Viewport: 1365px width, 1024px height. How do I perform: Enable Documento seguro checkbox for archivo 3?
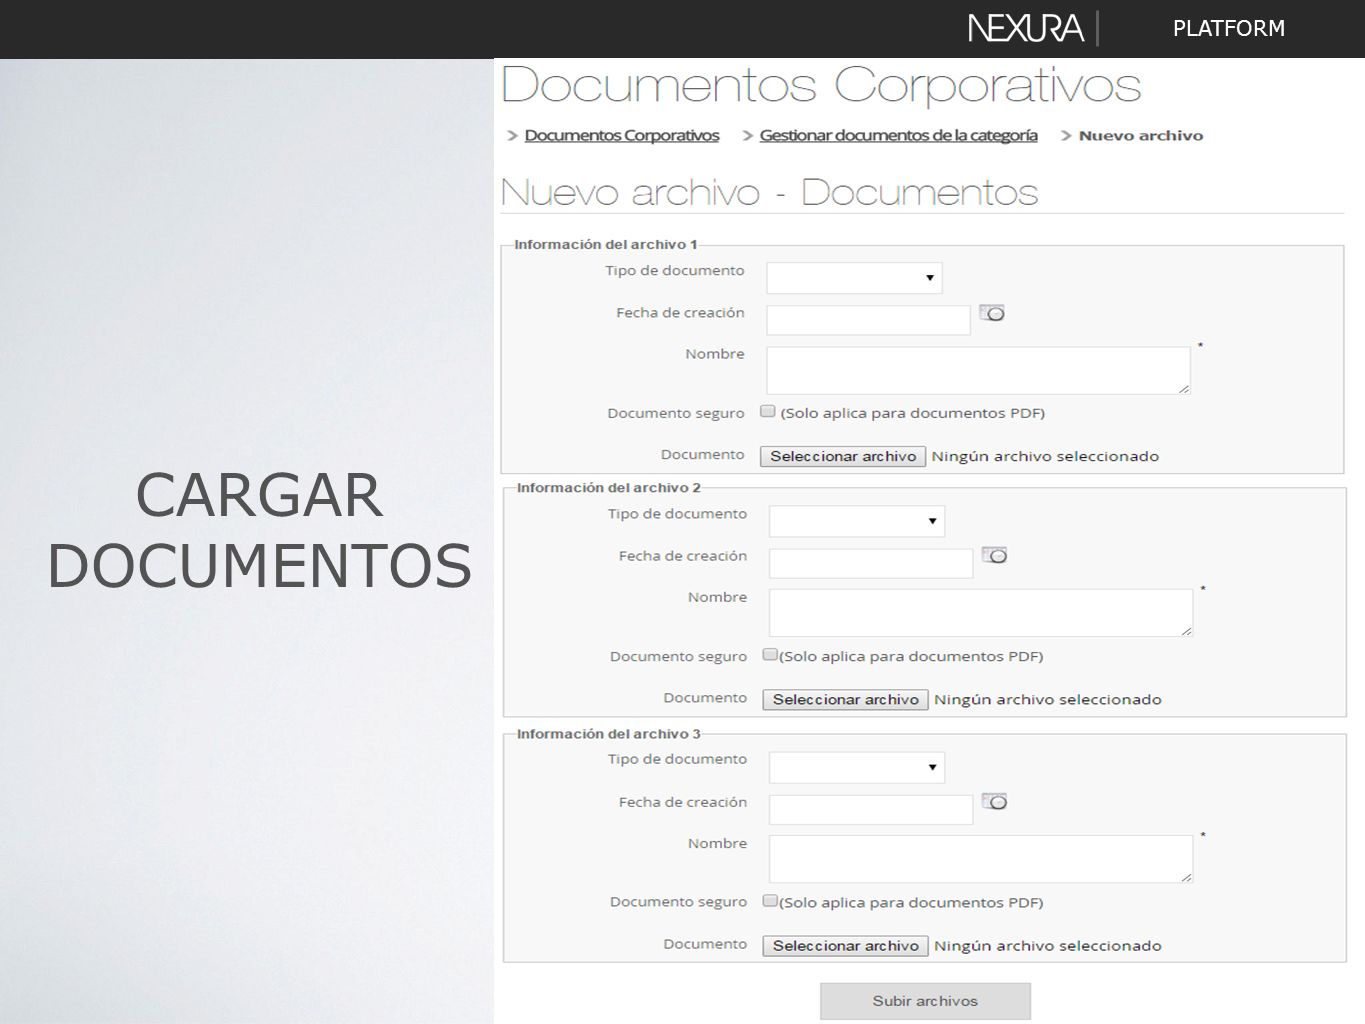770,900
